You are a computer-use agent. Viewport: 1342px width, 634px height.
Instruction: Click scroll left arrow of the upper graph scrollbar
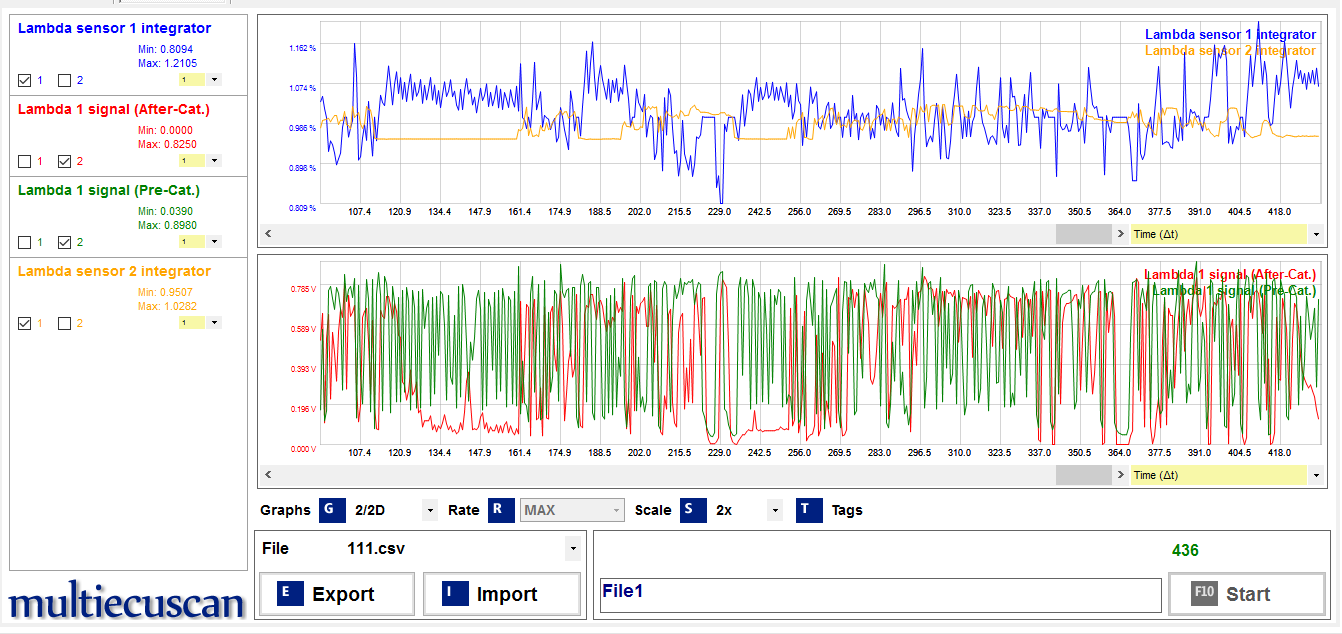[x=267, y=234]
